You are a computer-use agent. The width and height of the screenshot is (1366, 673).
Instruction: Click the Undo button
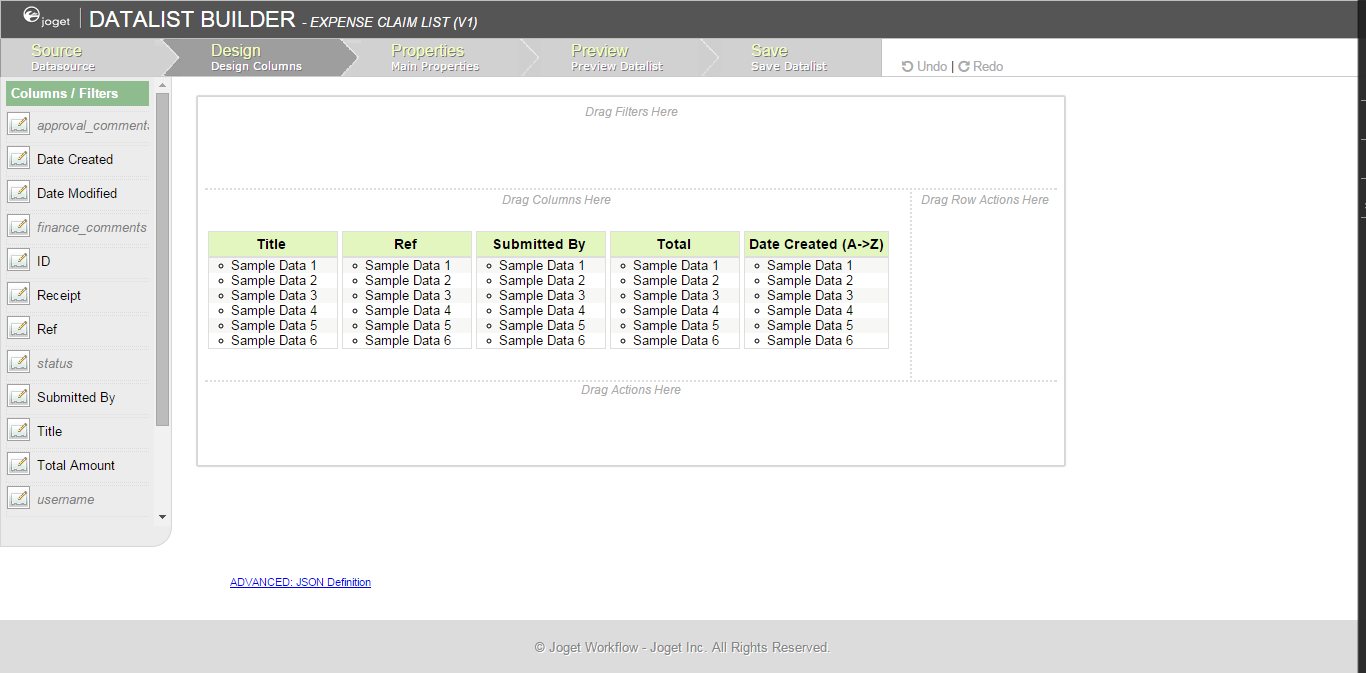tap(924, 66)
